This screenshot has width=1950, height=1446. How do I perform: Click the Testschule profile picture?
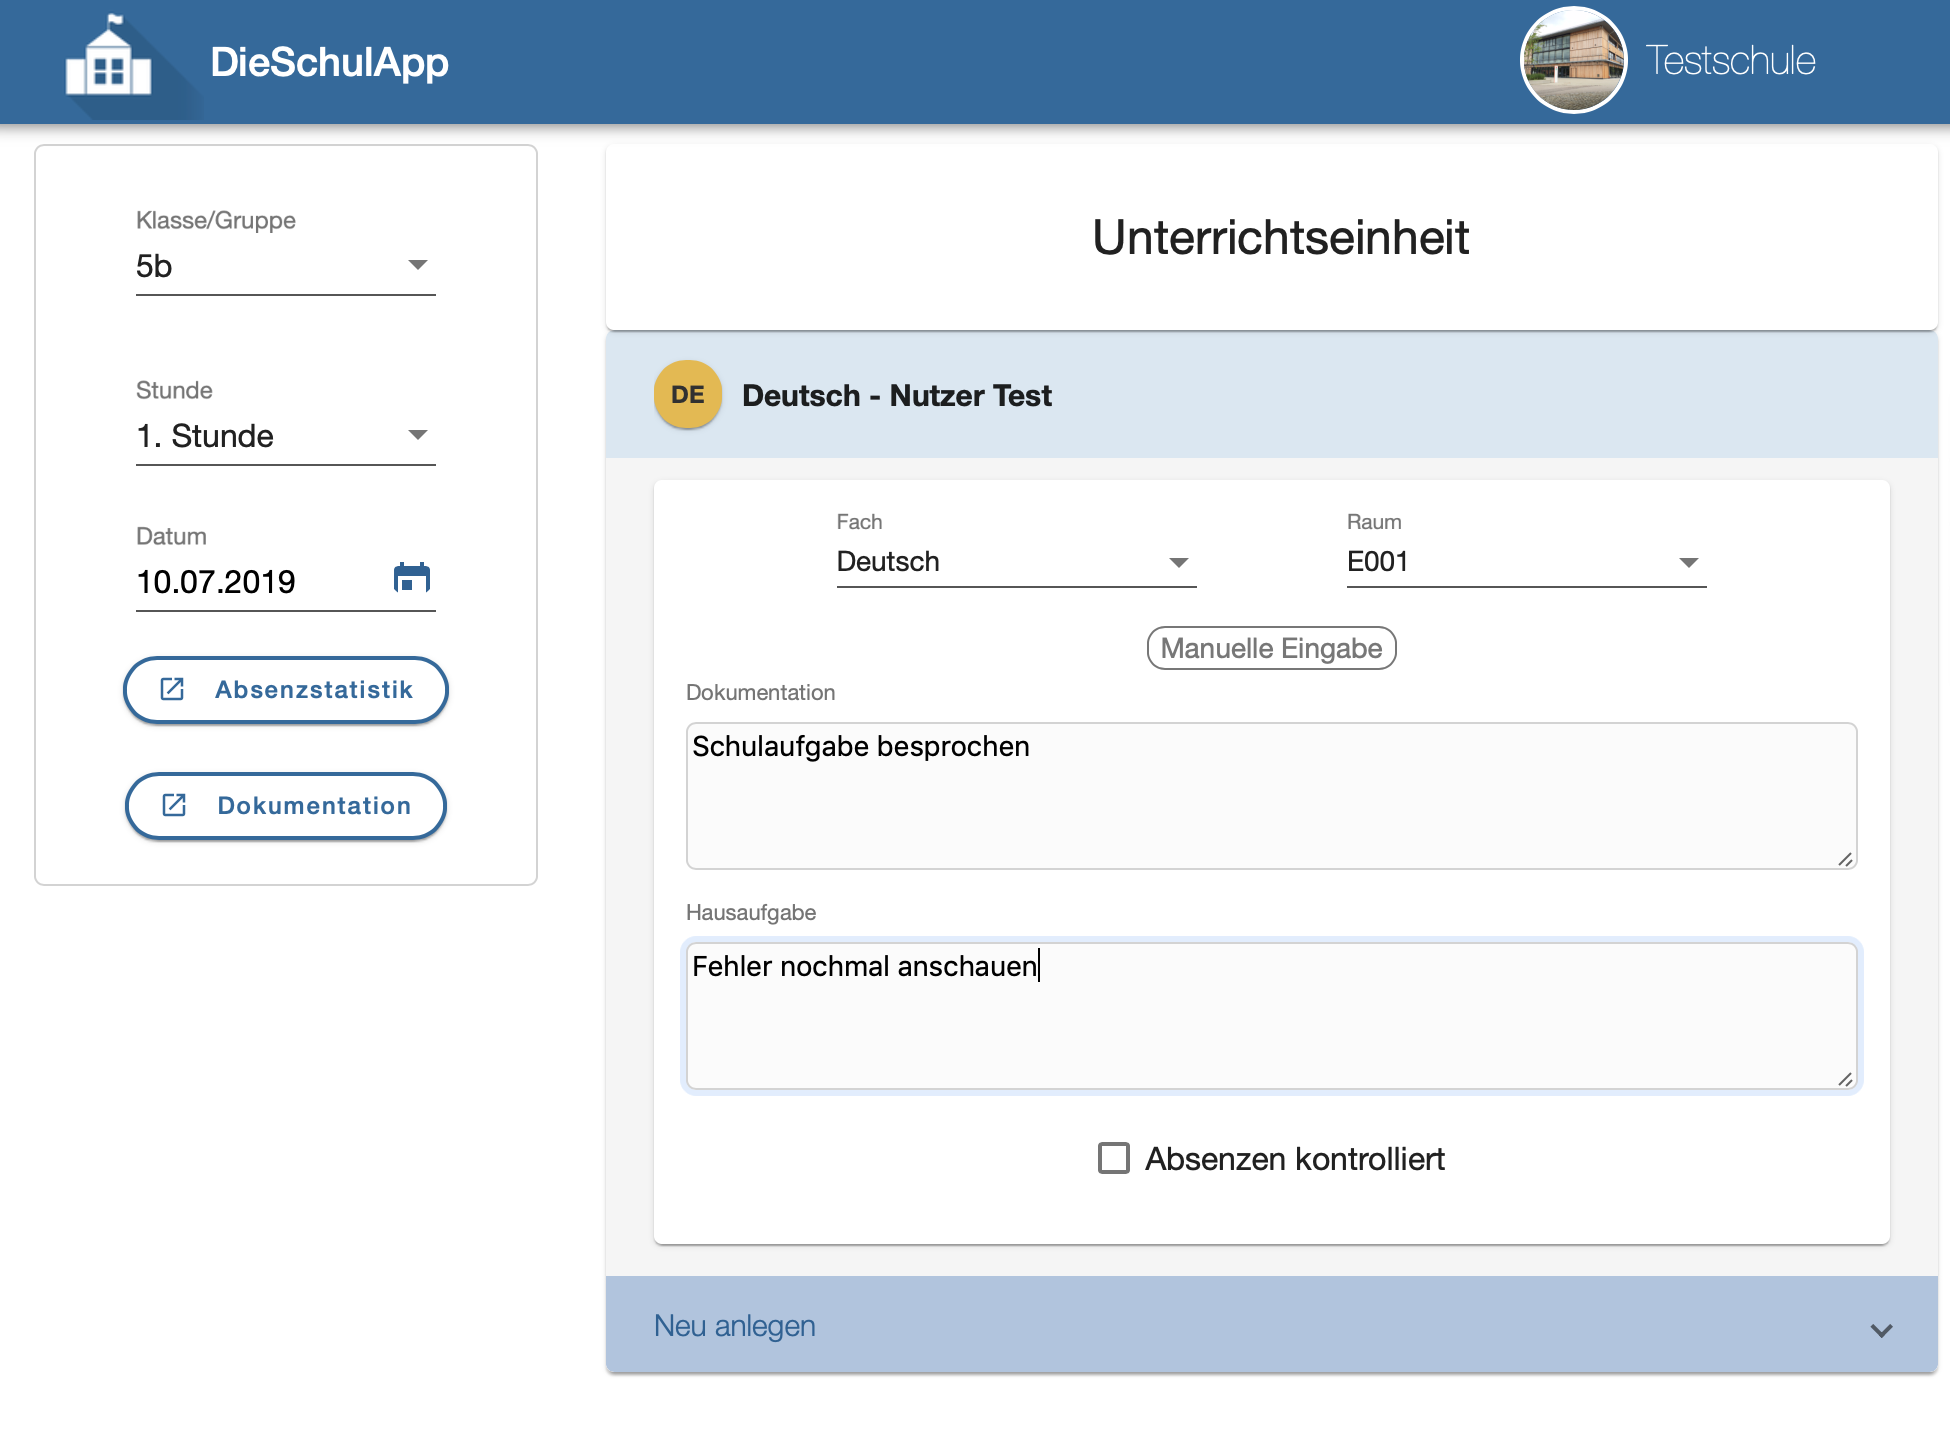pyautogui.click(x=1573, y=60)
